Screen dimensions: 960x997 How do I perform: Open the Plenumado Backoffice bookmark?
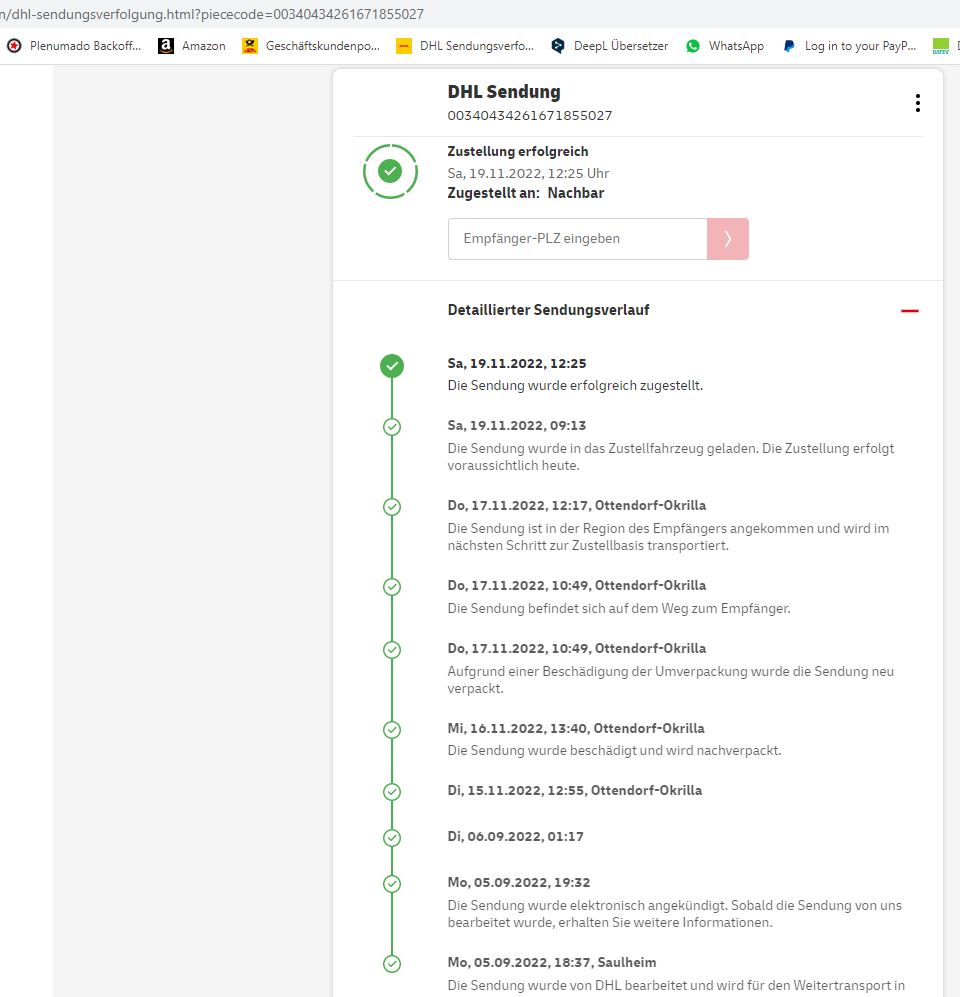(x=74, y=46)
